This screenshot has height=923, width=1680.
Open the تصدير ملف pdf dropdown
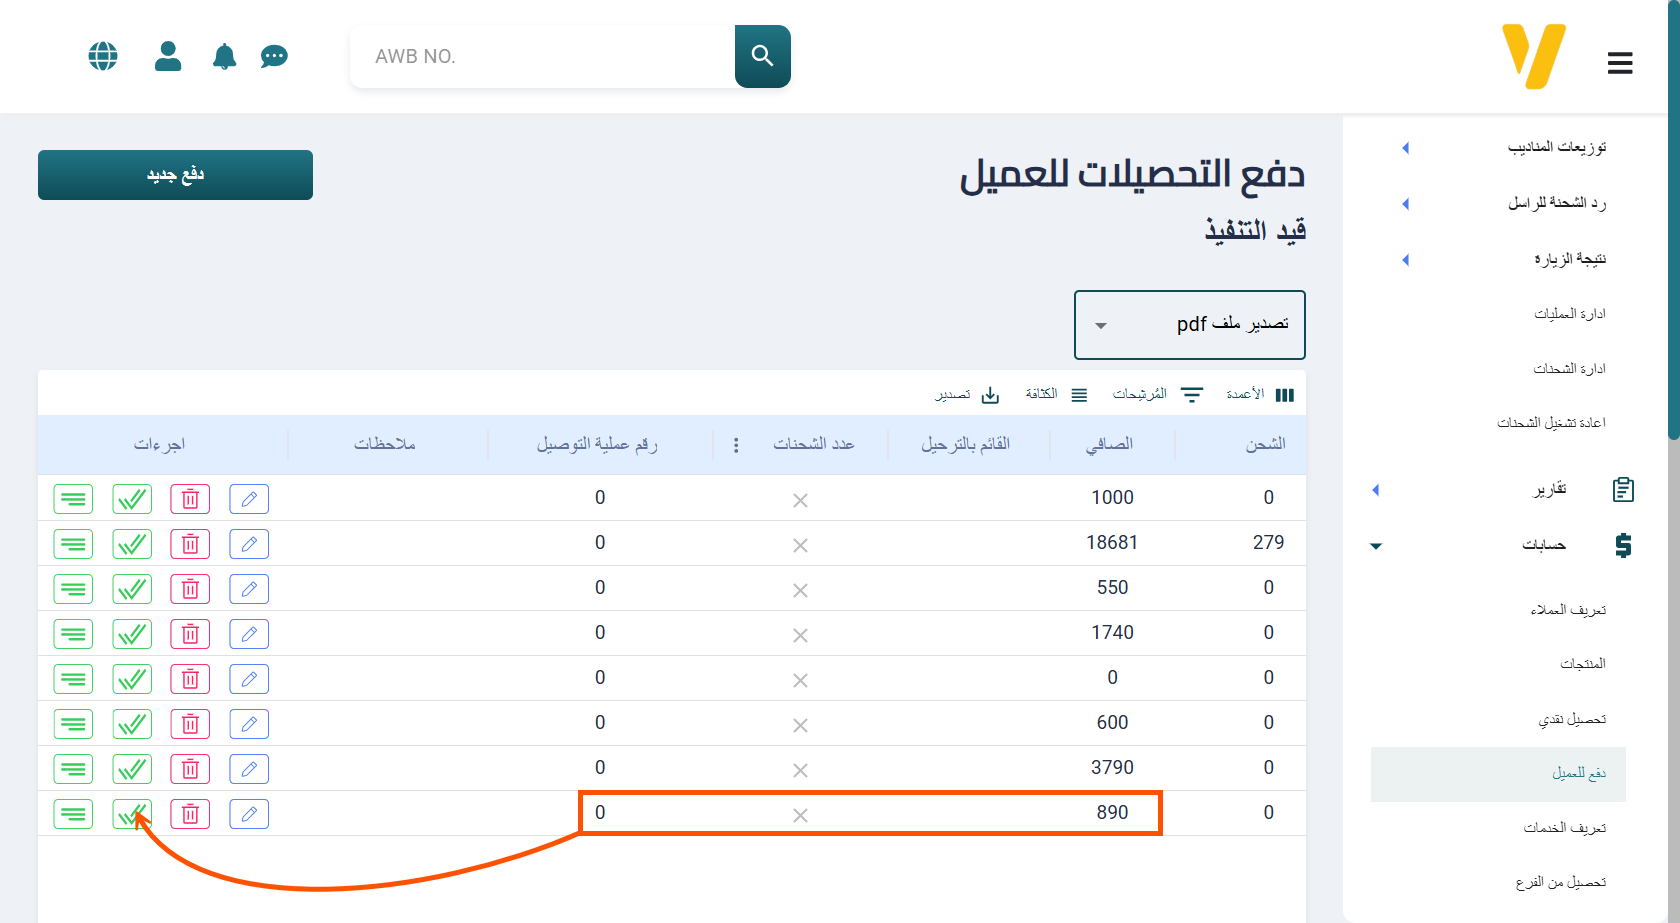point(1189,325)
